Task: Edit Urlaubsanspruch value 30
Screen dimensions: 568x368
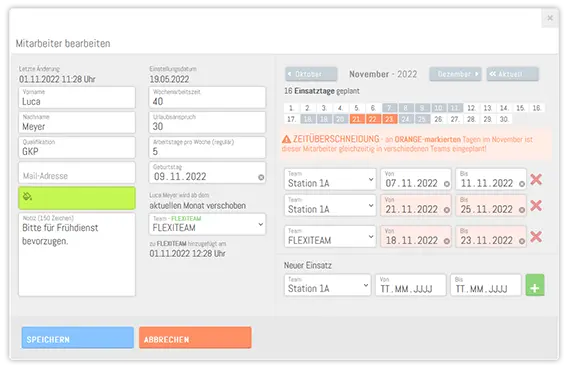Action: 207,122
